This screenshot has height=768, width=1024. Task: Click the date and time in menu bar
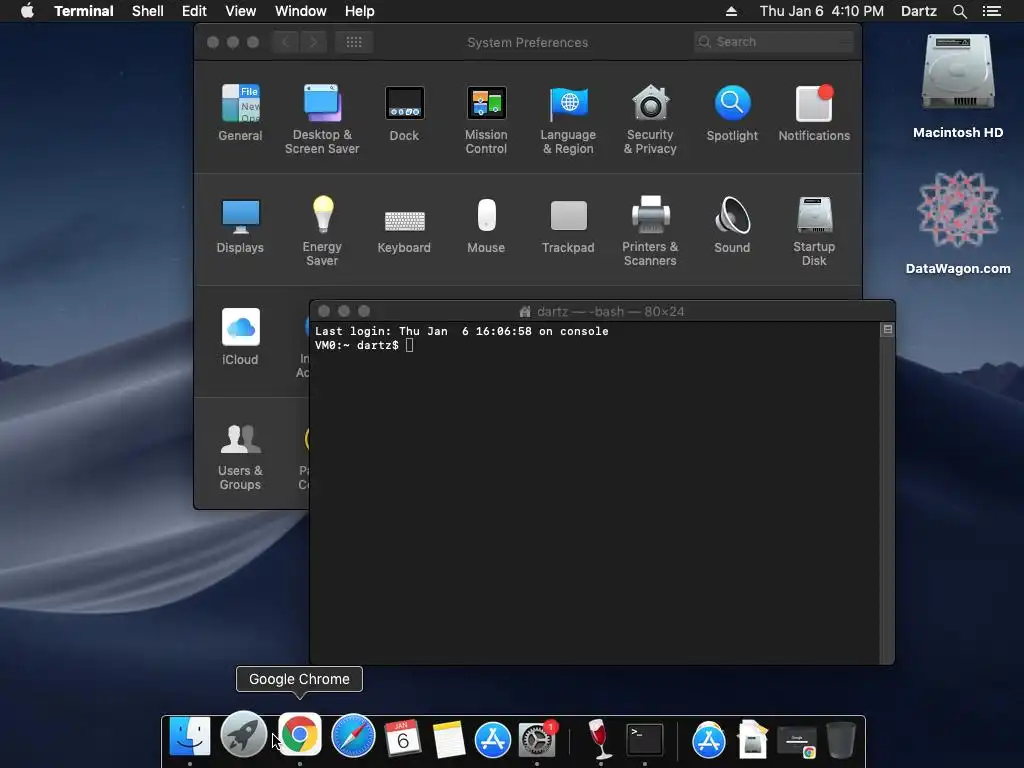point(822,11)
